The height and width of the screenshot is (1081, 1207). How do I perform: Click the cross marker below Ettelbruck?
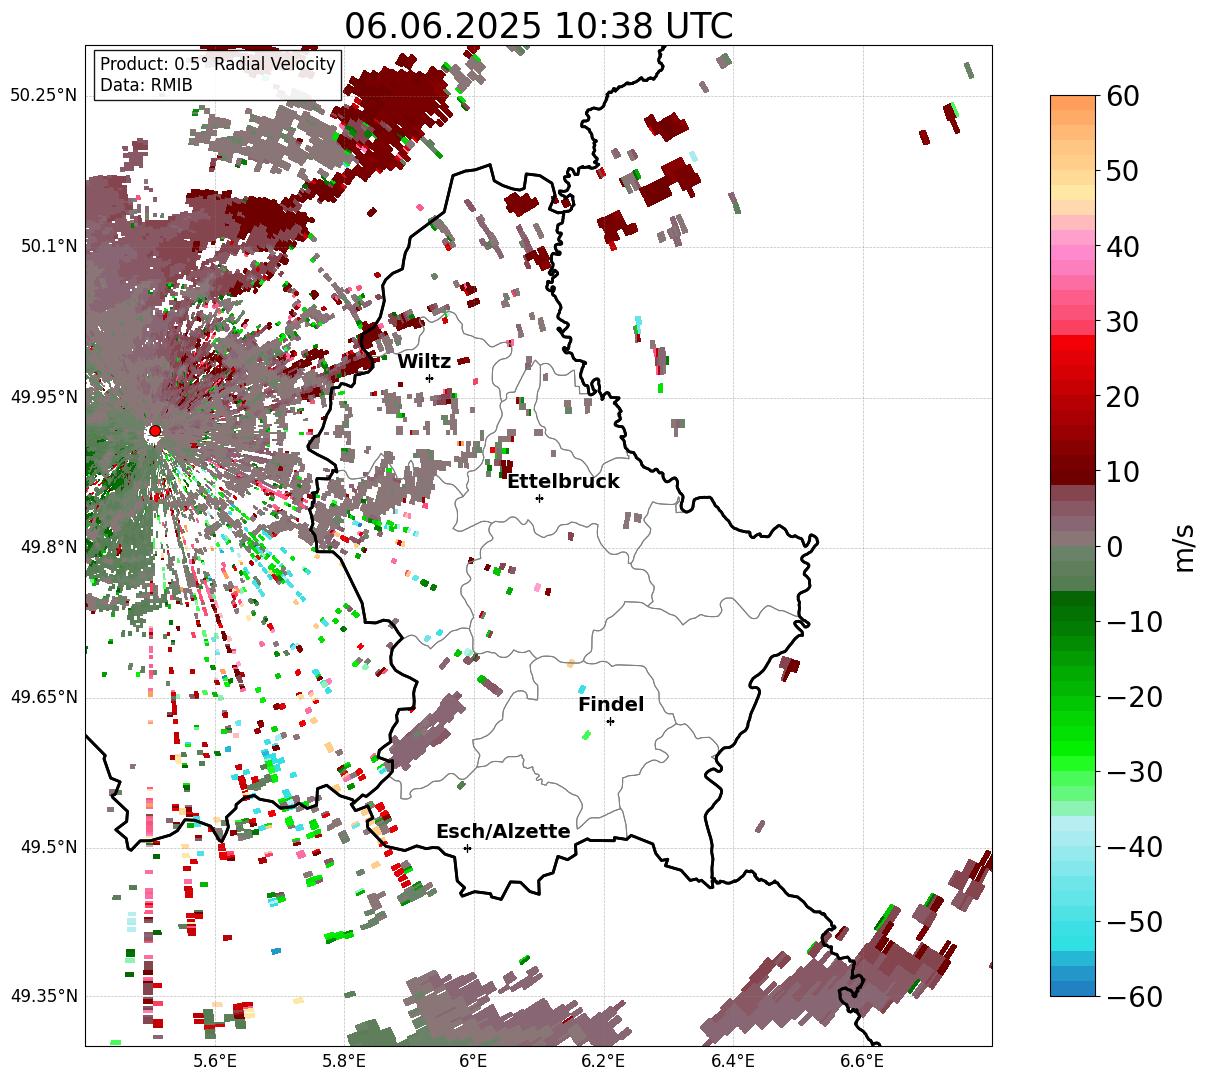pos(539,498)
